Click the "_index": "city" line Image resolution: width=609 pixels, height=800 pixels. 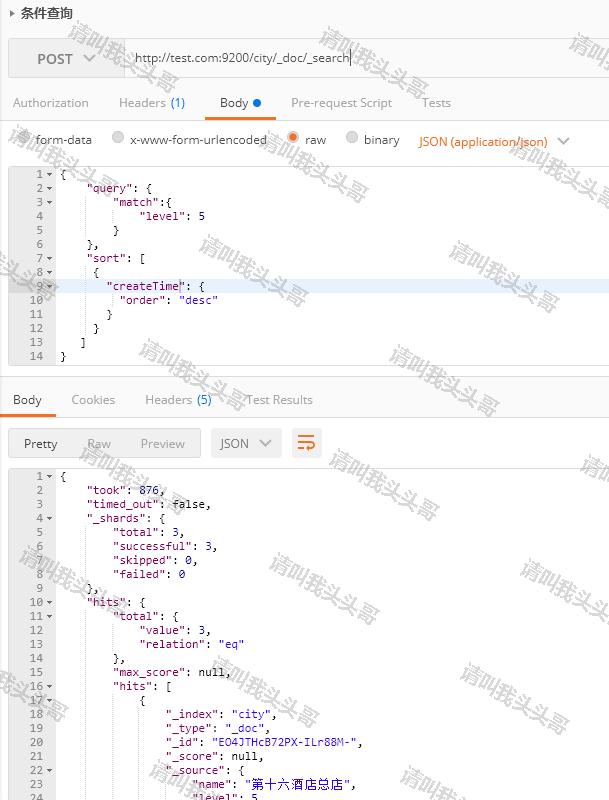pos(221,714)
